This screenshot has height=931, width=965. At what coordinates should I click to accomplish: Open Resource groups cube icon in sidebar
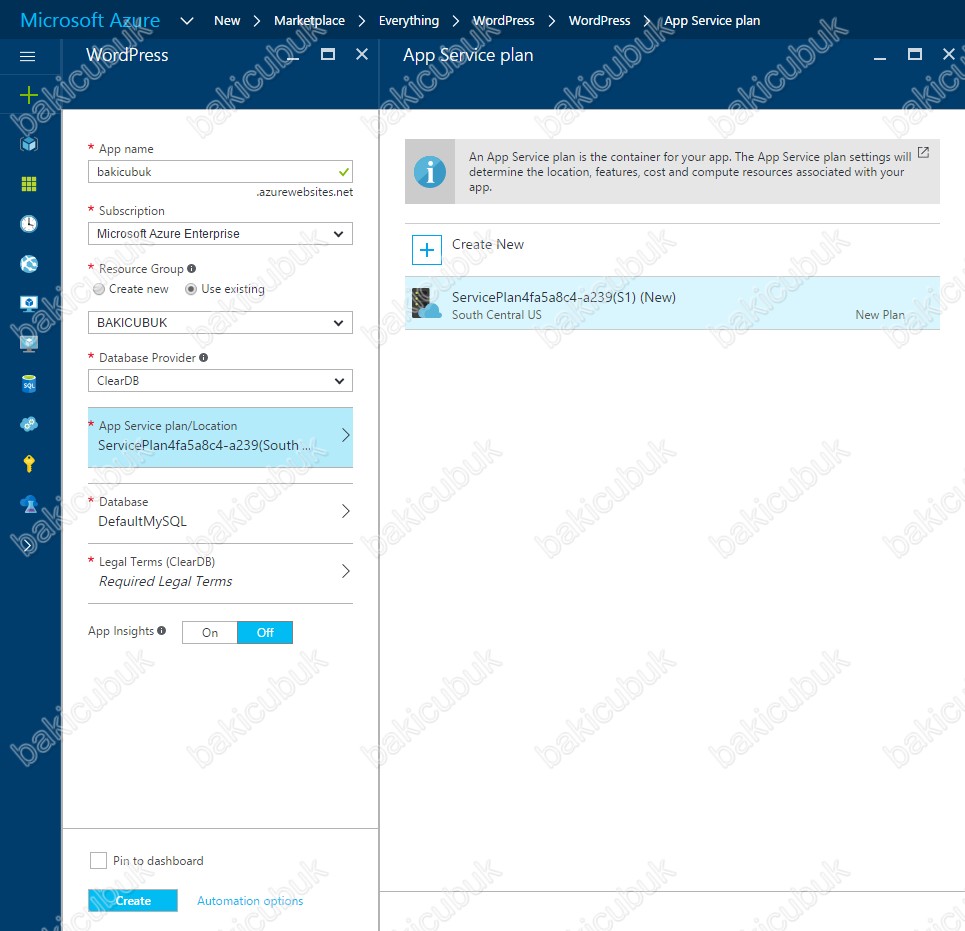[x=29, y=144]
